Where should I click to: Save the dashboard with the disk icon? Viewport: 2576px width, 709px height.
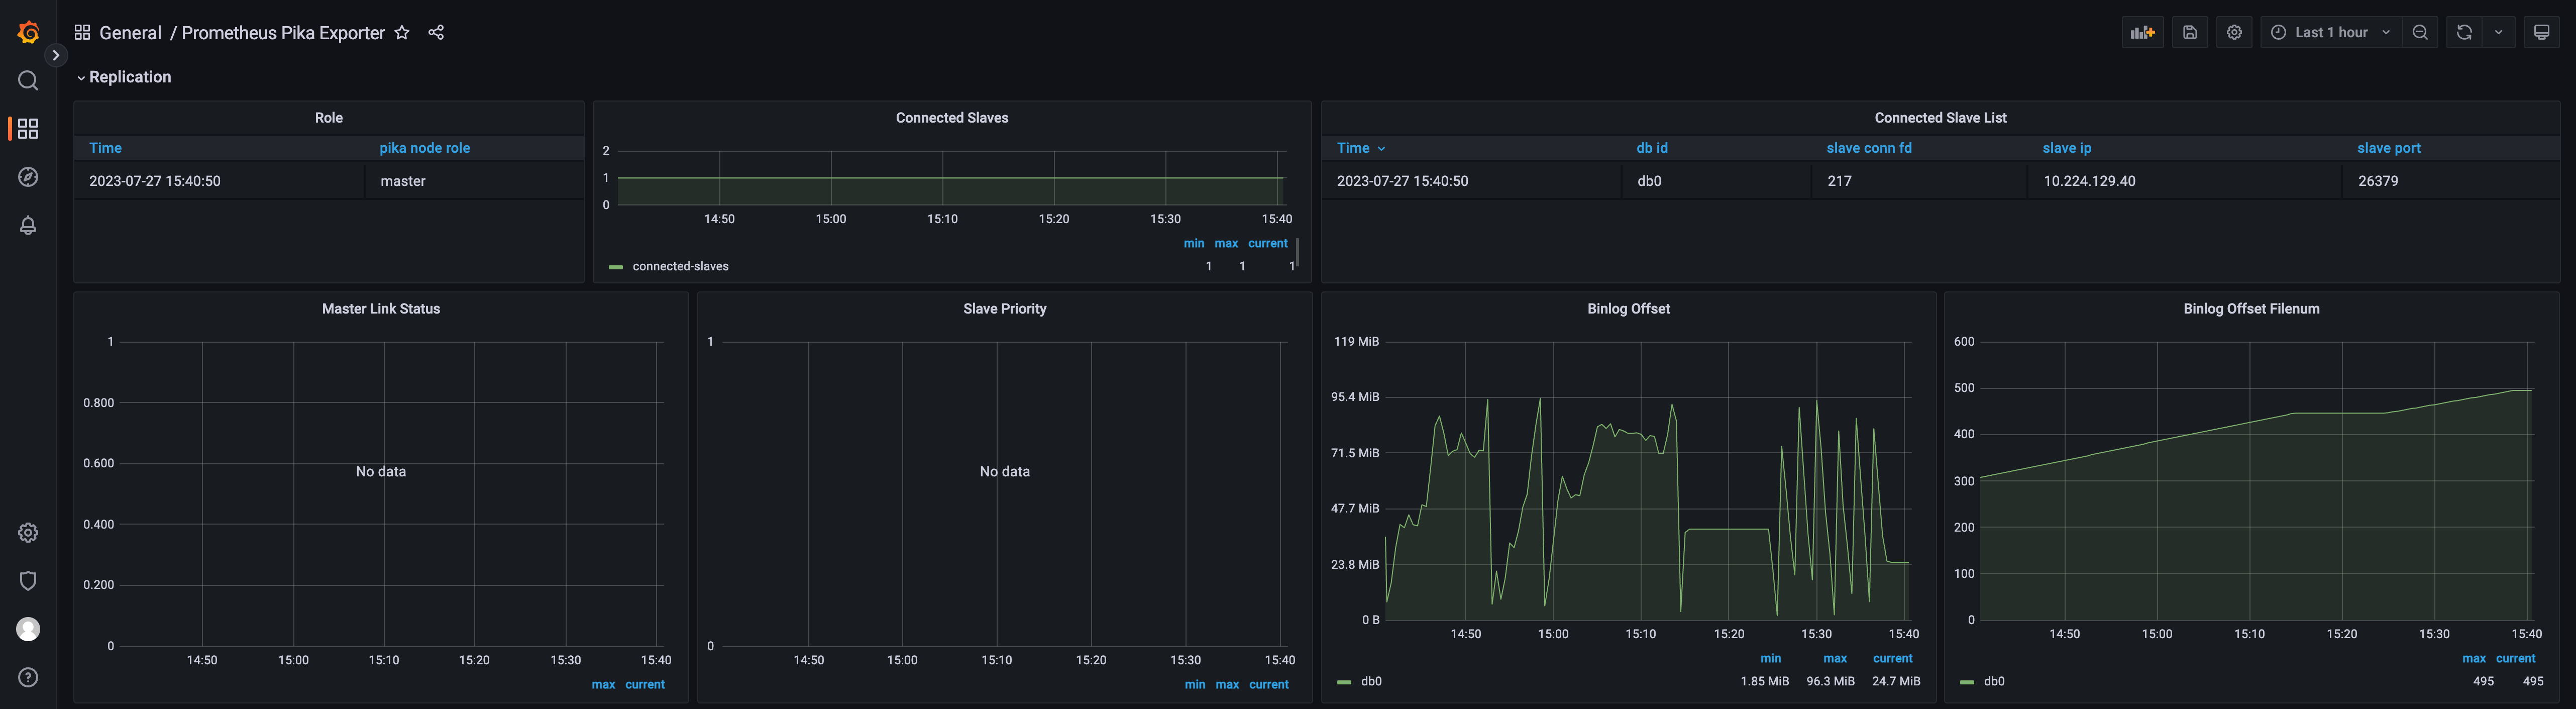tap(2190, 33)
